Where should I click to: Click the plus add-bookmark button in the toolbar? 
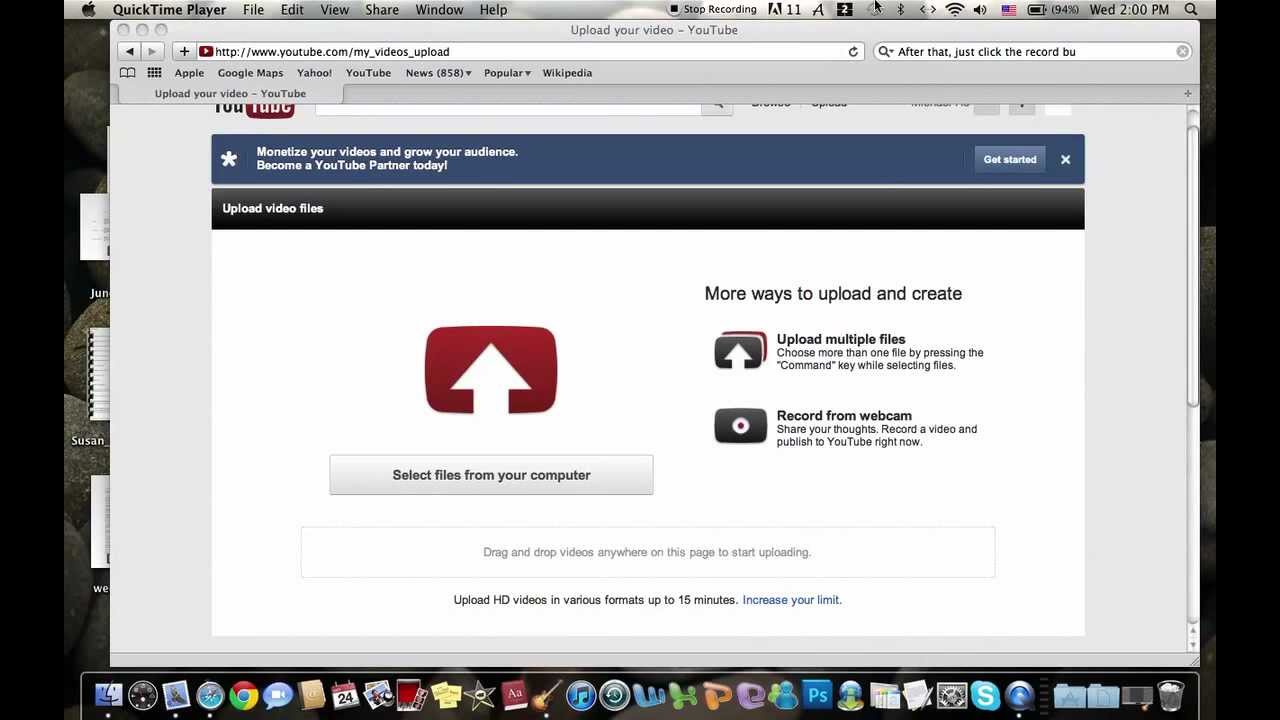click(x=184, y=51)
